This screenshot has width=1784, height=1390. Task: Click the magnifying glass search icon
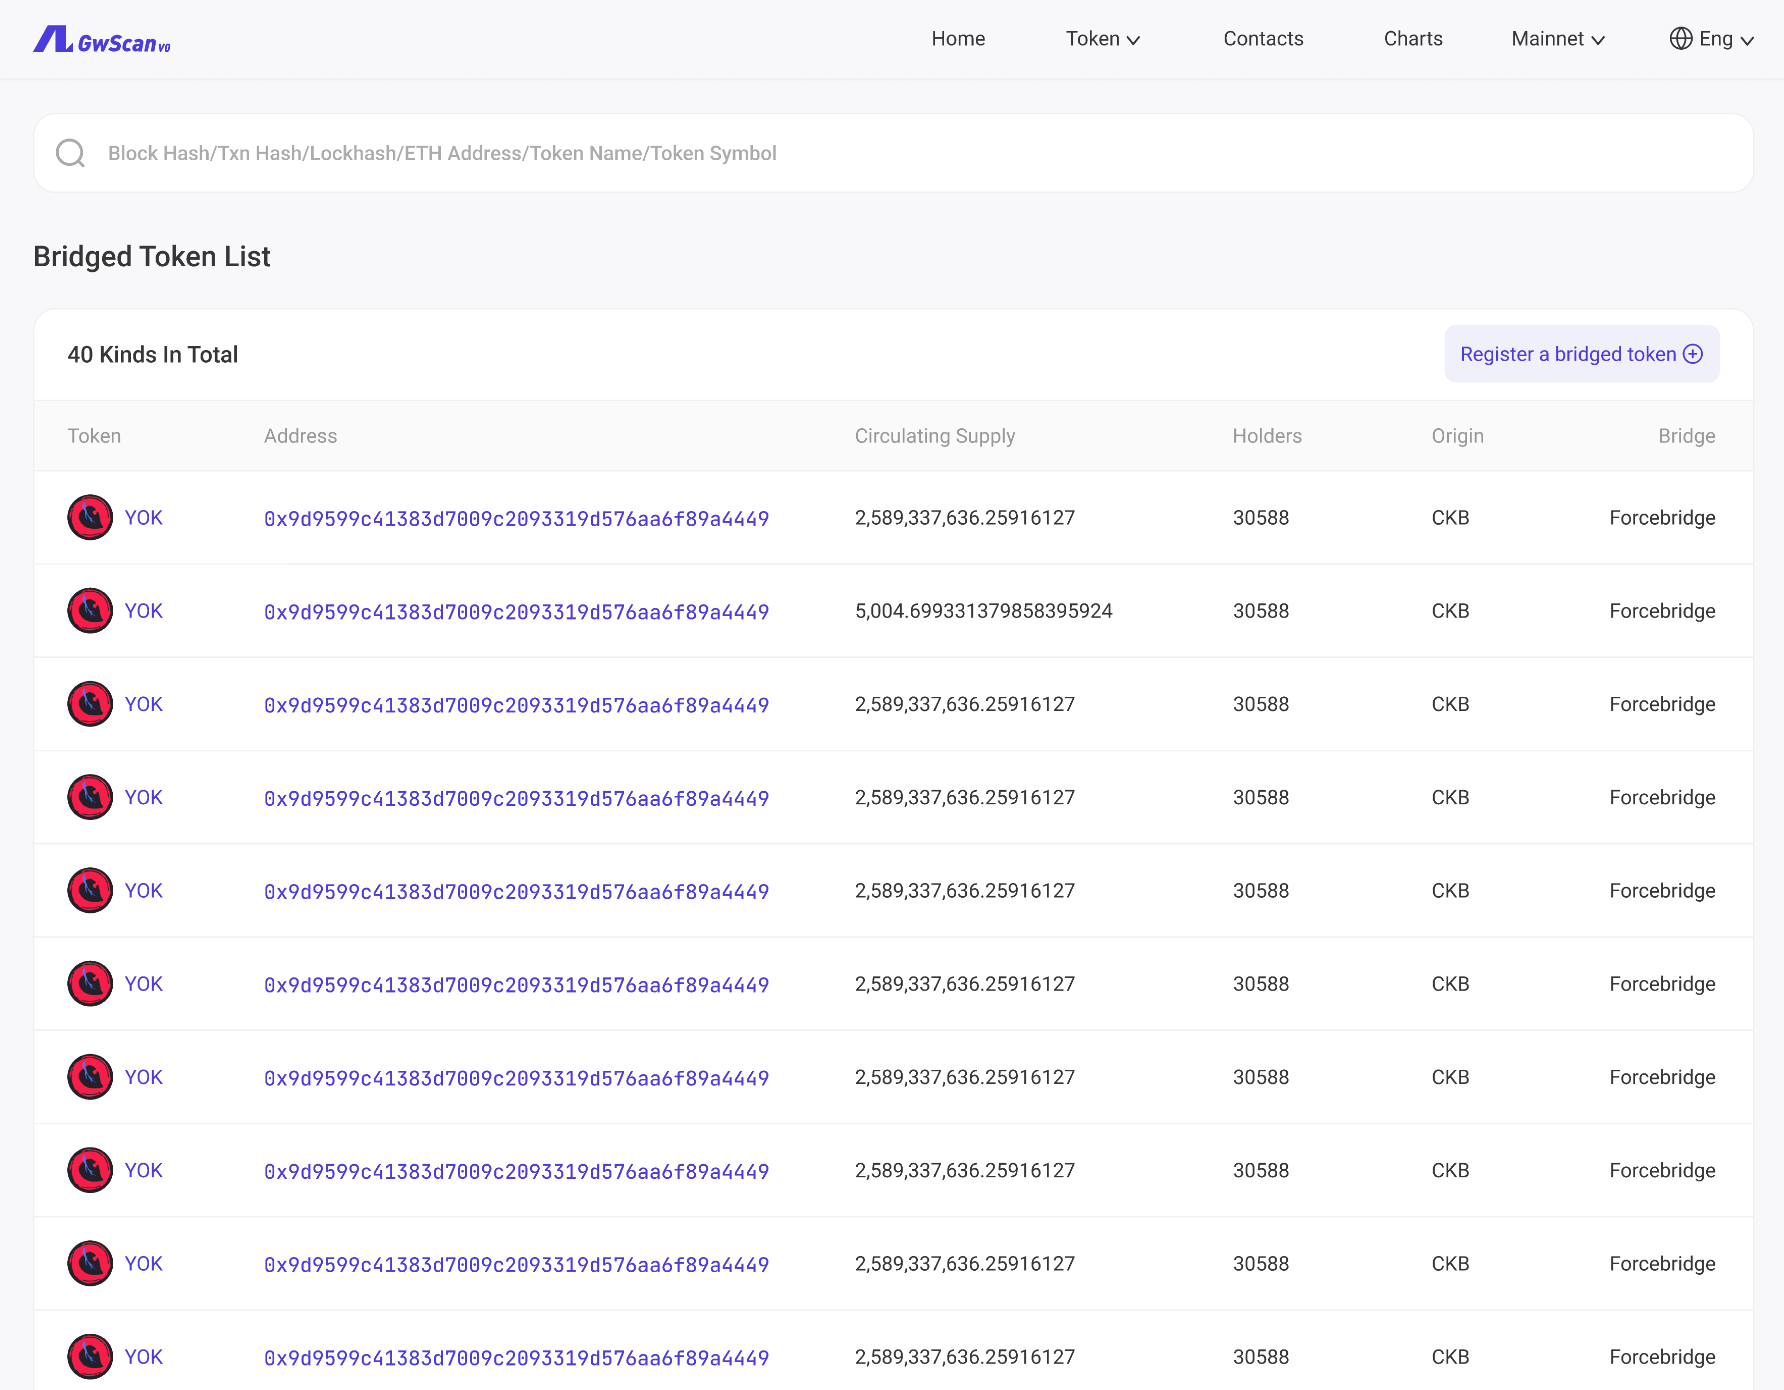70,152
